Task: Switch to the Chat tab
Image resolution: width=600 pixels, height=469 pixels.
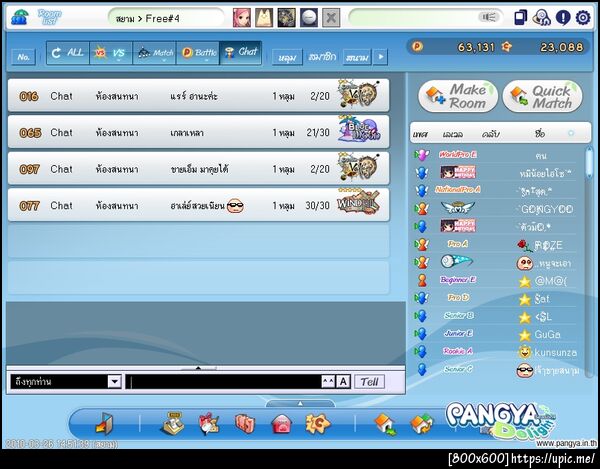Action: [241, 53]
